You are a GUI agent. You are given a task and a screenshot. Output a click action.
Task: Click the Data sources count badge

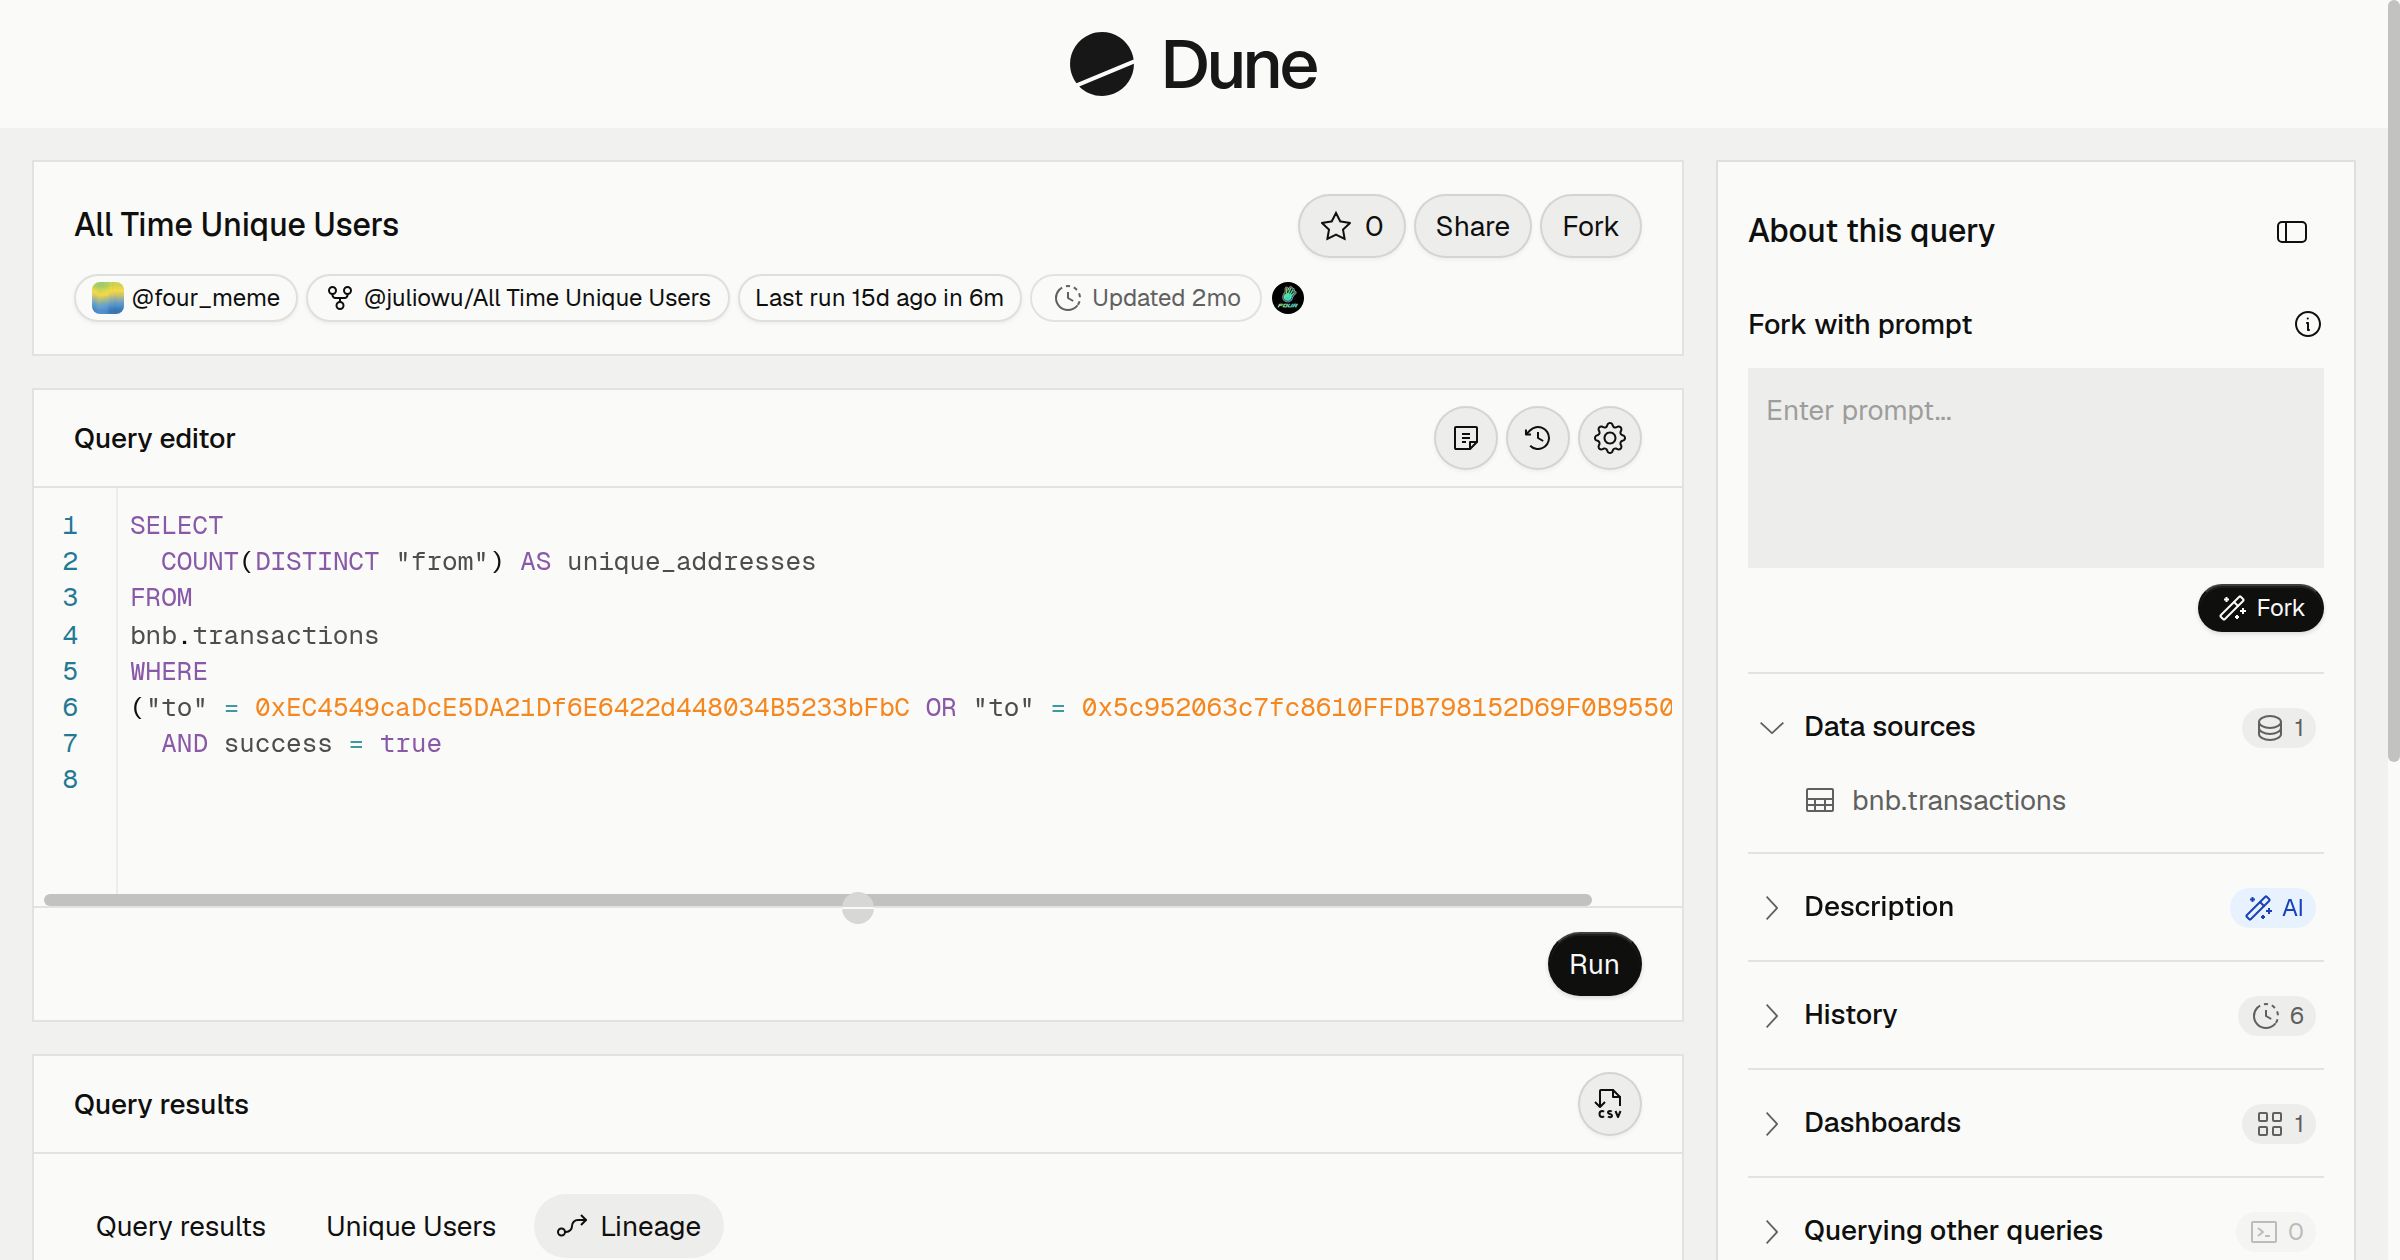(x=2278, y=727)
